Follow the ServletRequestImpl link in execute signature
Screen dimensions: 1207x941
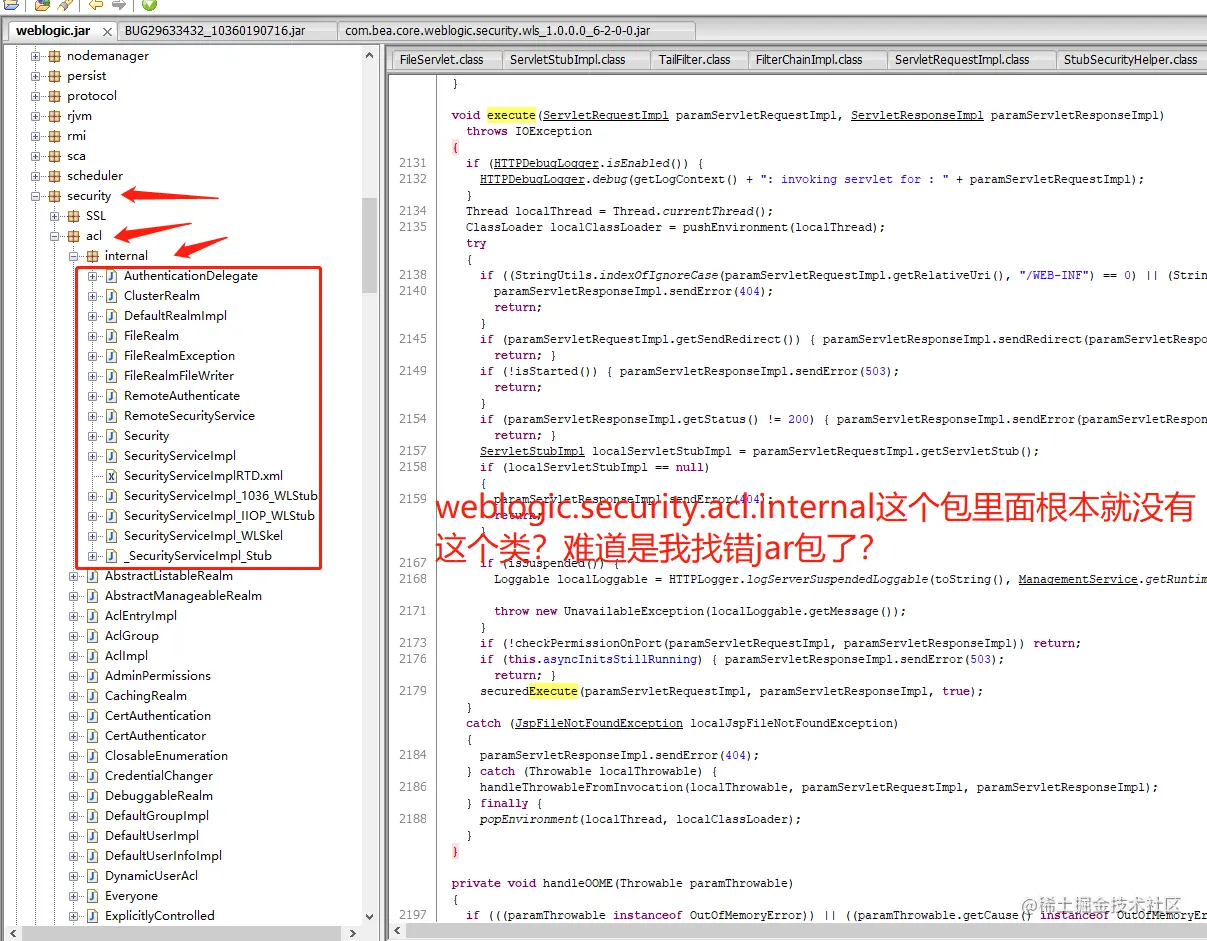pyautogui.click(x=606, y=115)
